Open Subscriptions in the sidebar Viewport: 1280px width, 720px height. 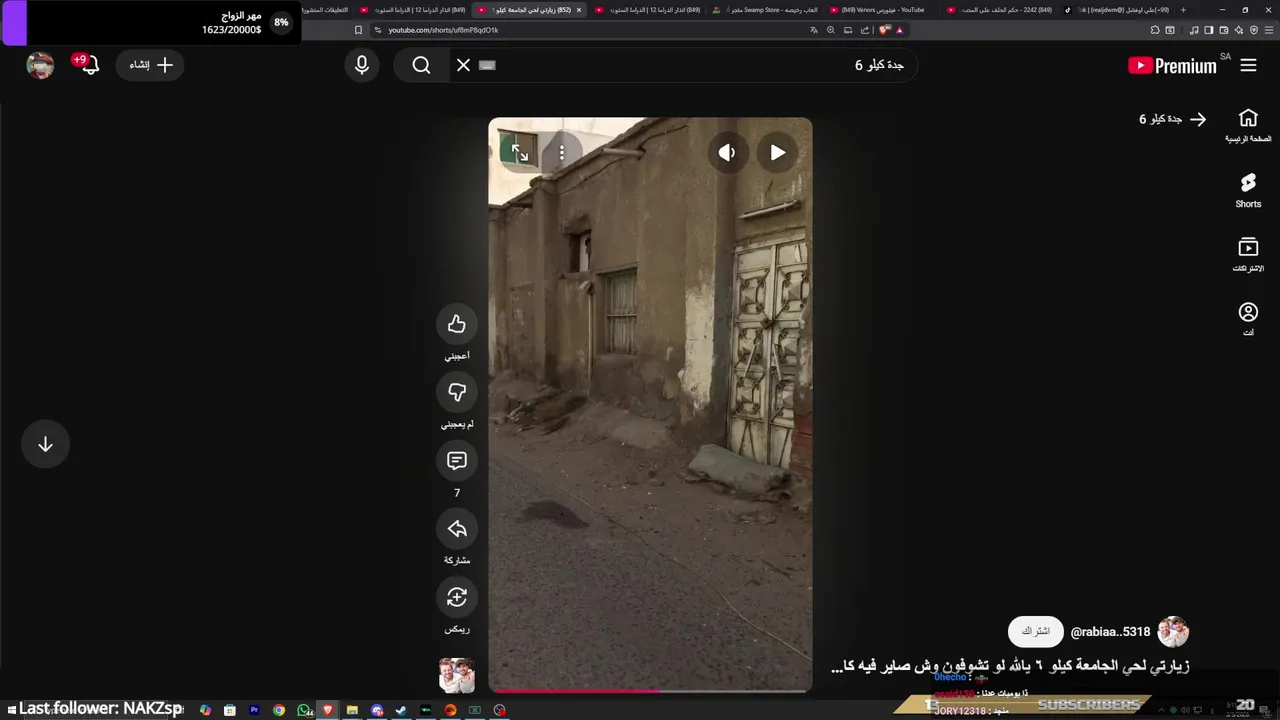[1248, 254]
